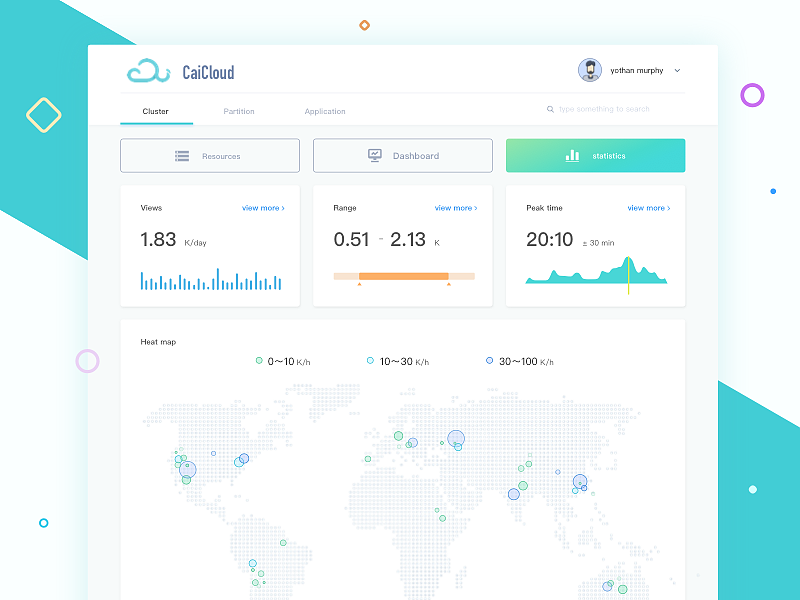Click the yellow peak time marker line

(629, 276)
